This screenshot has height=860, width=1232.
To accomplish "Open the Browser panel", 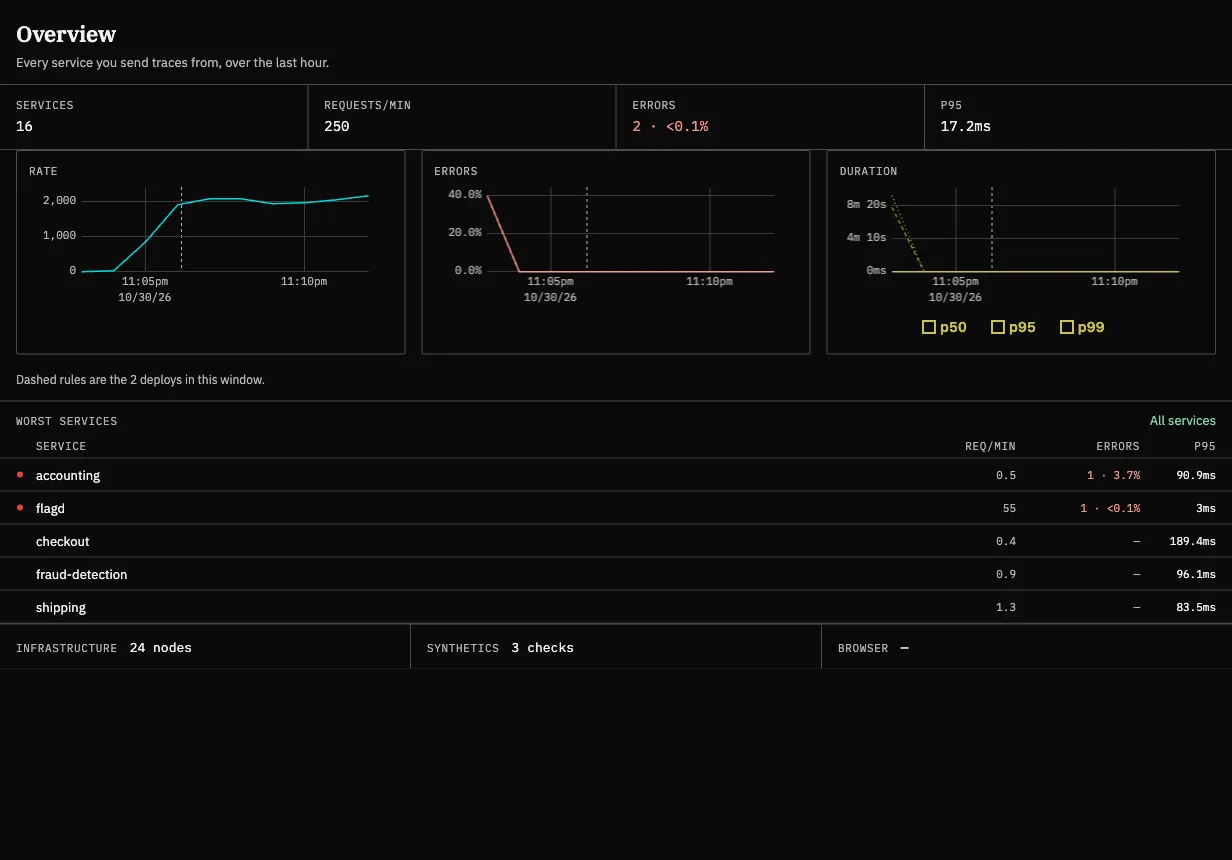I will (x=1027, y=647).
